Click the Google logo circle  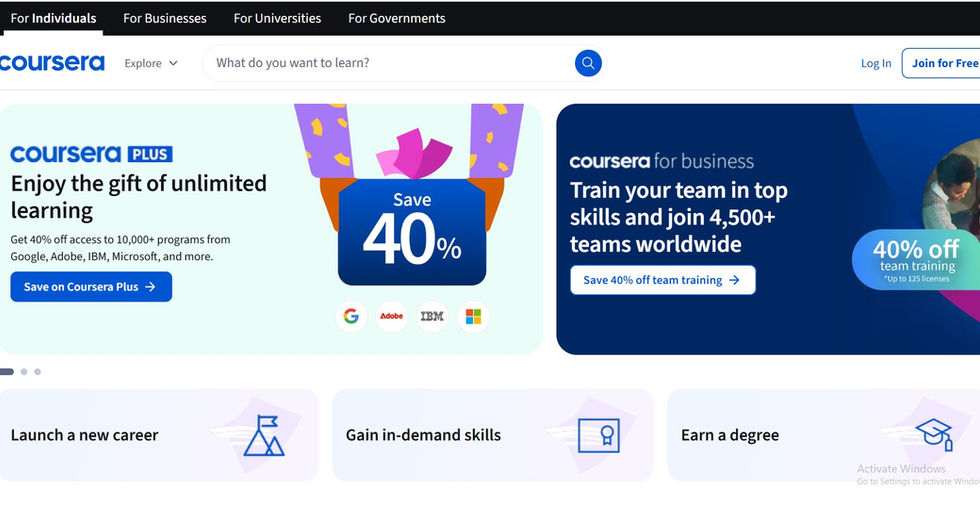(351, 316)
